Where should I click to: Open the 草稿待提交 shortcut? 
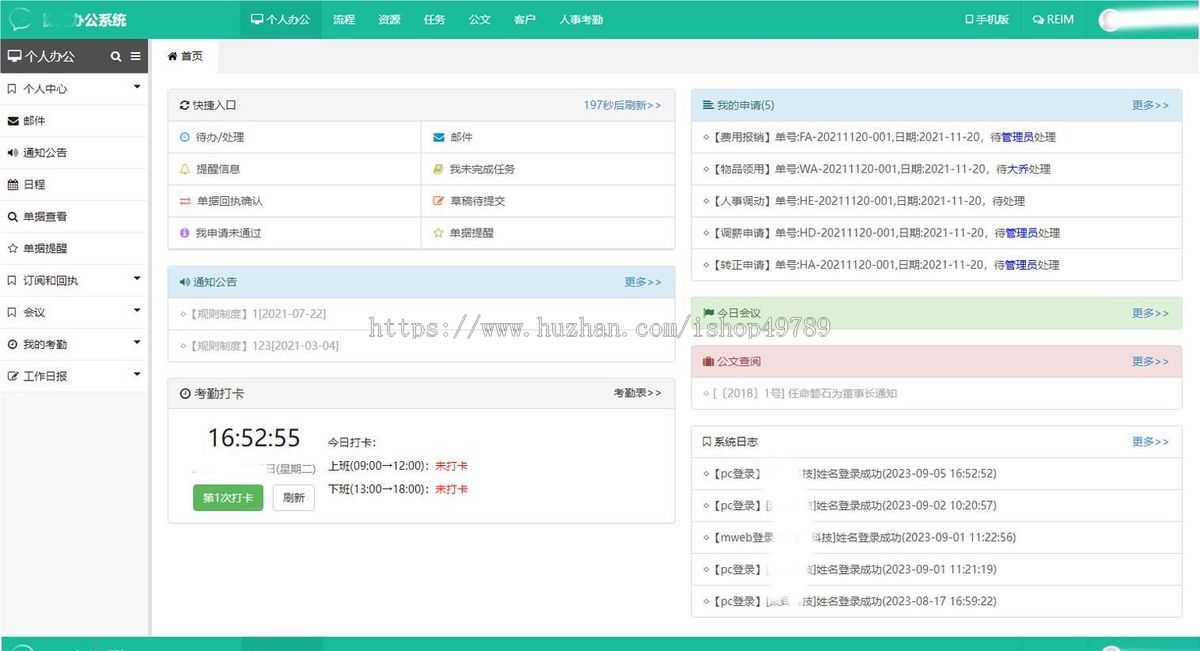[548, 201]
